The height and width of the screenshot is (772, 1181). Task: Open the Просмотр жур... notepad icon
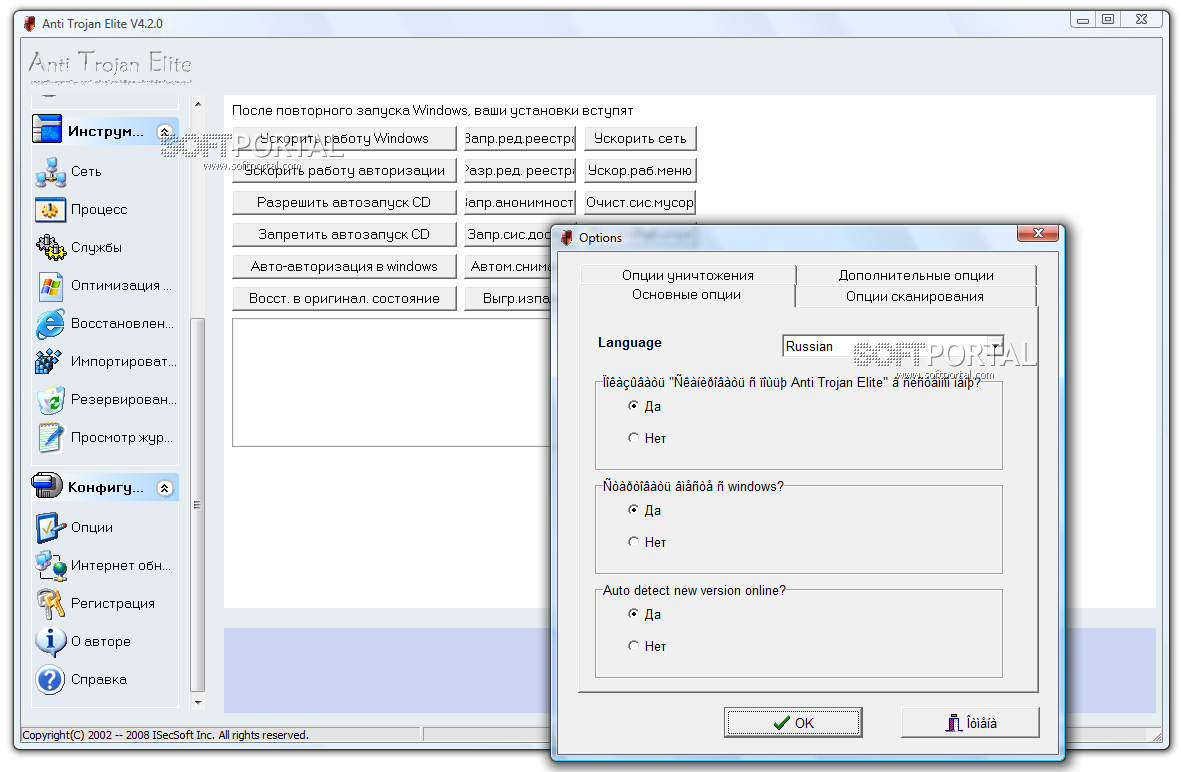(50, 438)
